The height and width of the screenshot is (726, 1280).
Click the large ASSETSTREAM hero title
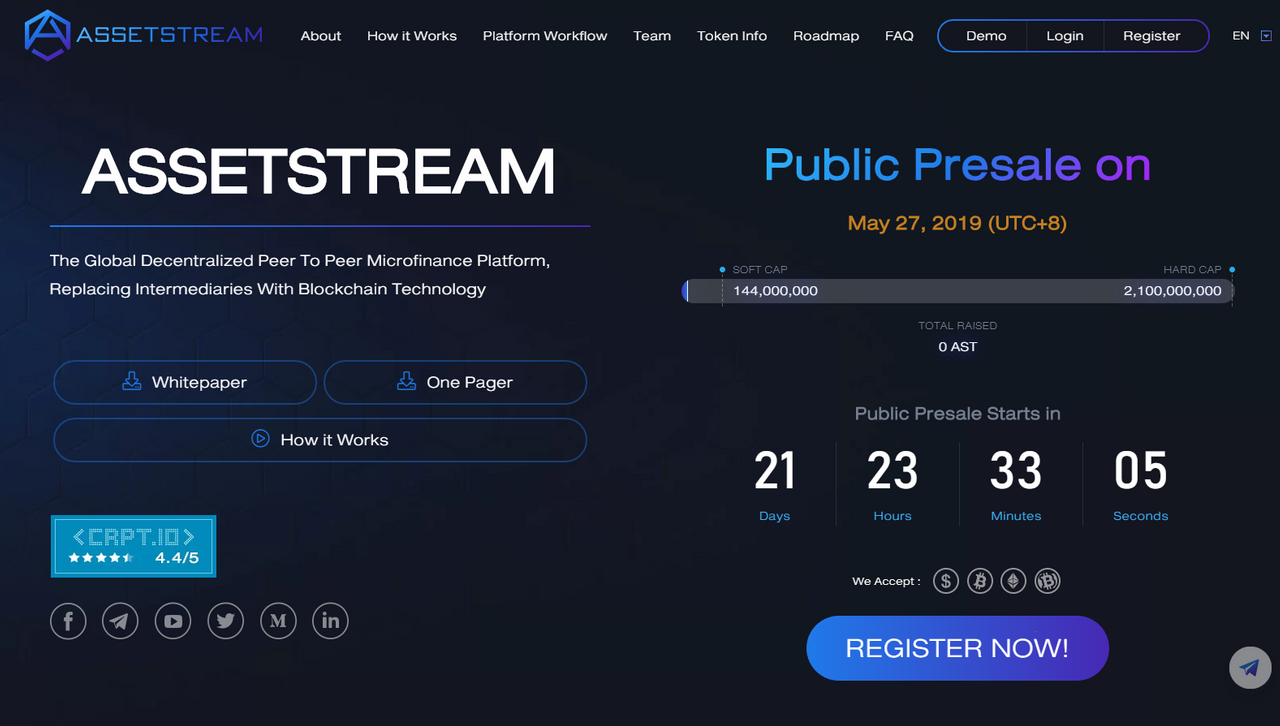pos(318,171)
